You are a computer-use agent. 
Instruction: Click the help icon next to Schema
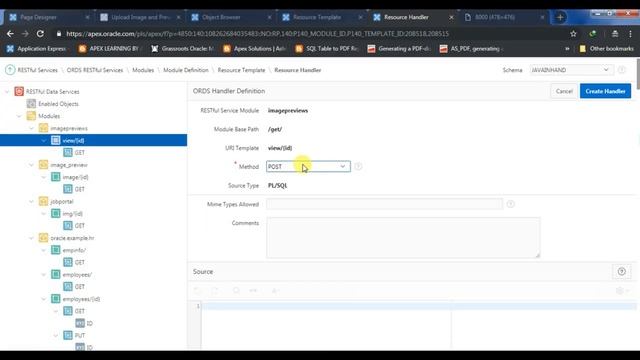click(621, 70)
